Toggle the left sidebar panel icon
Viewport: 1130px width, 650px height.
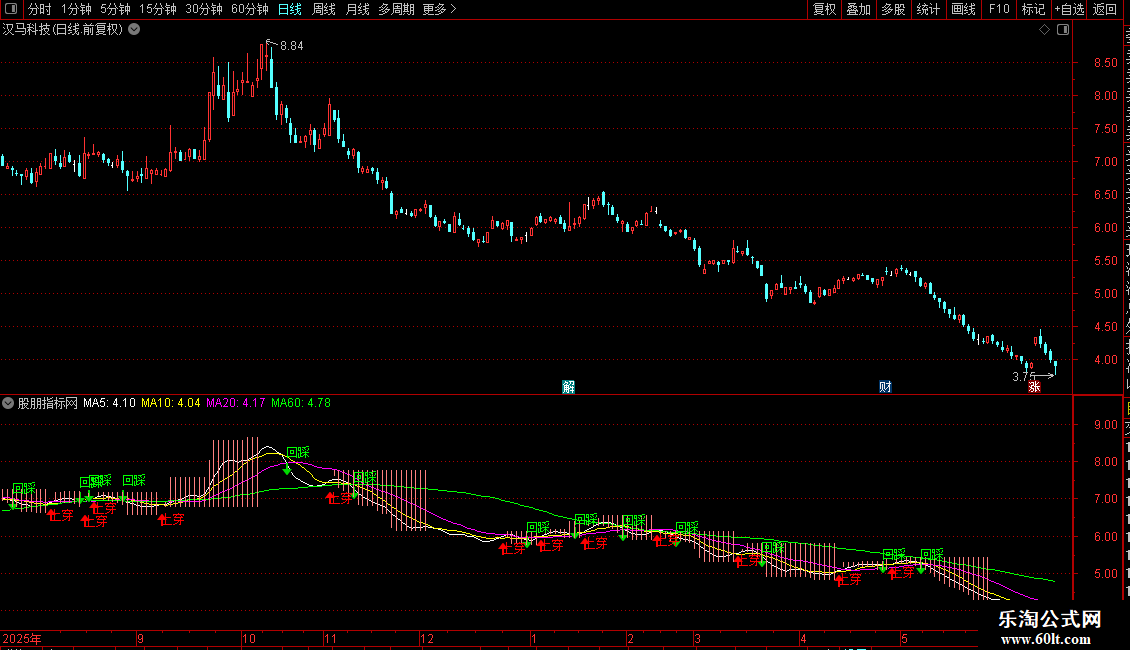click(12, 9)
